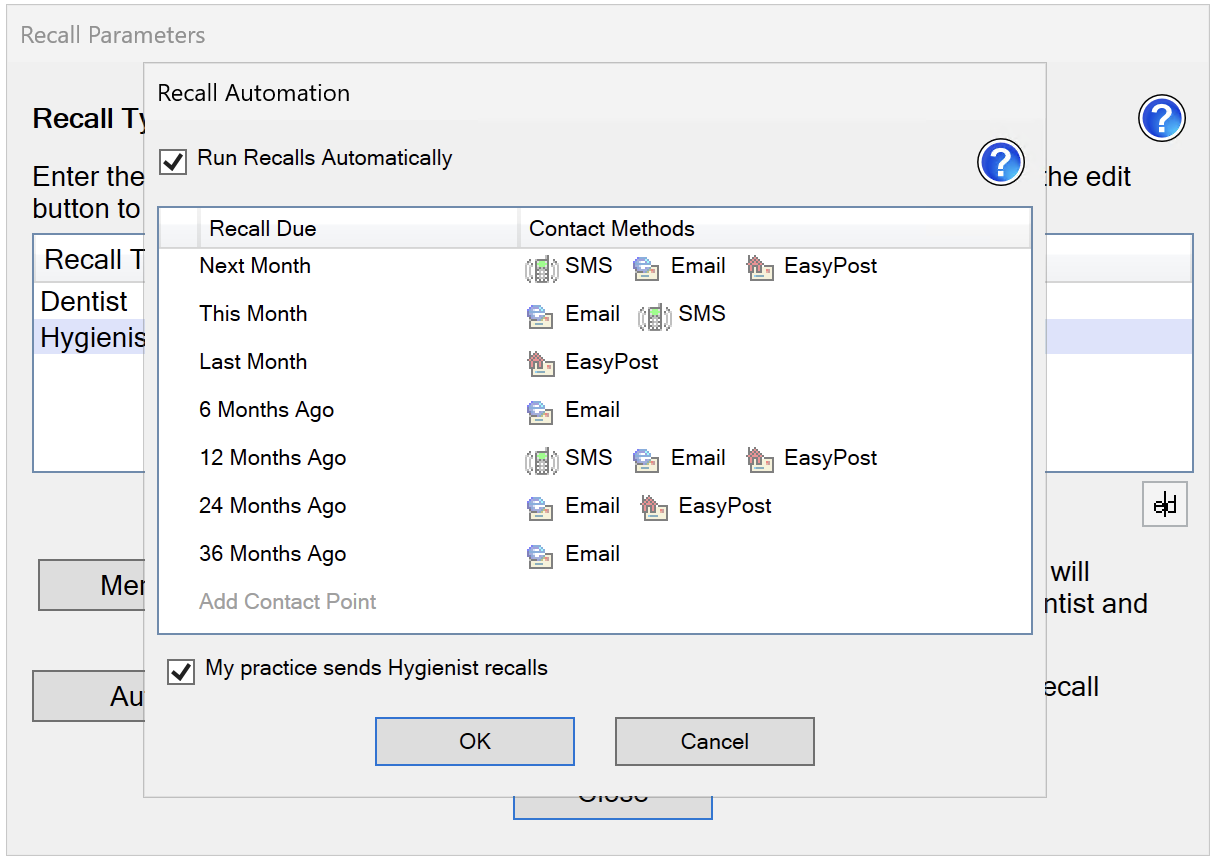Click the EasyPost icon in 24 Months Ago row

pyautogui.click(x=654, y=508)
